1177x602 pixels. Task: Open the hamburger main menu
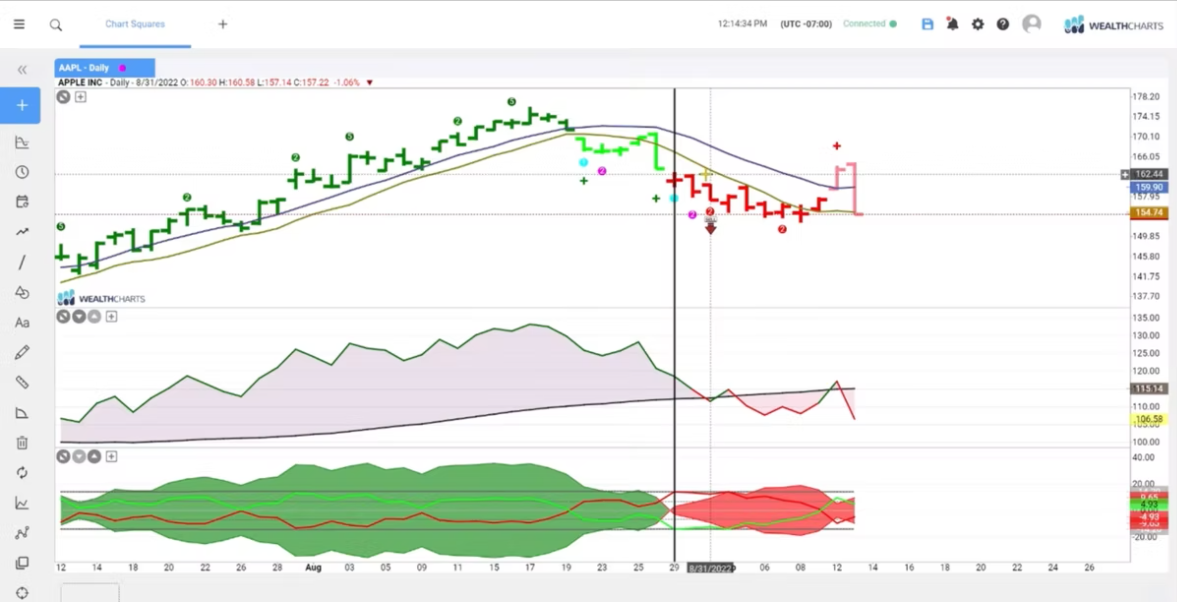pos(20,24)
